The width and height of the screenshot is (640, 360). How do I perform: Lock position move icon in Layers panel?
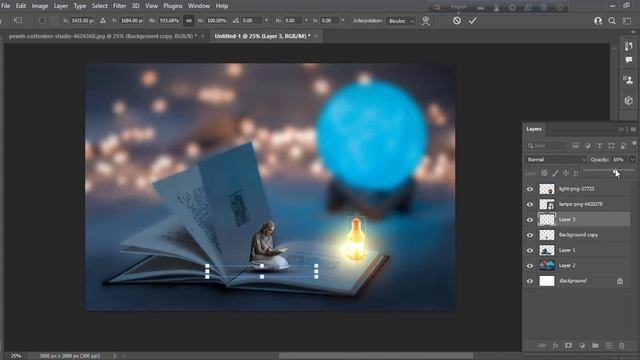(566, 173)
